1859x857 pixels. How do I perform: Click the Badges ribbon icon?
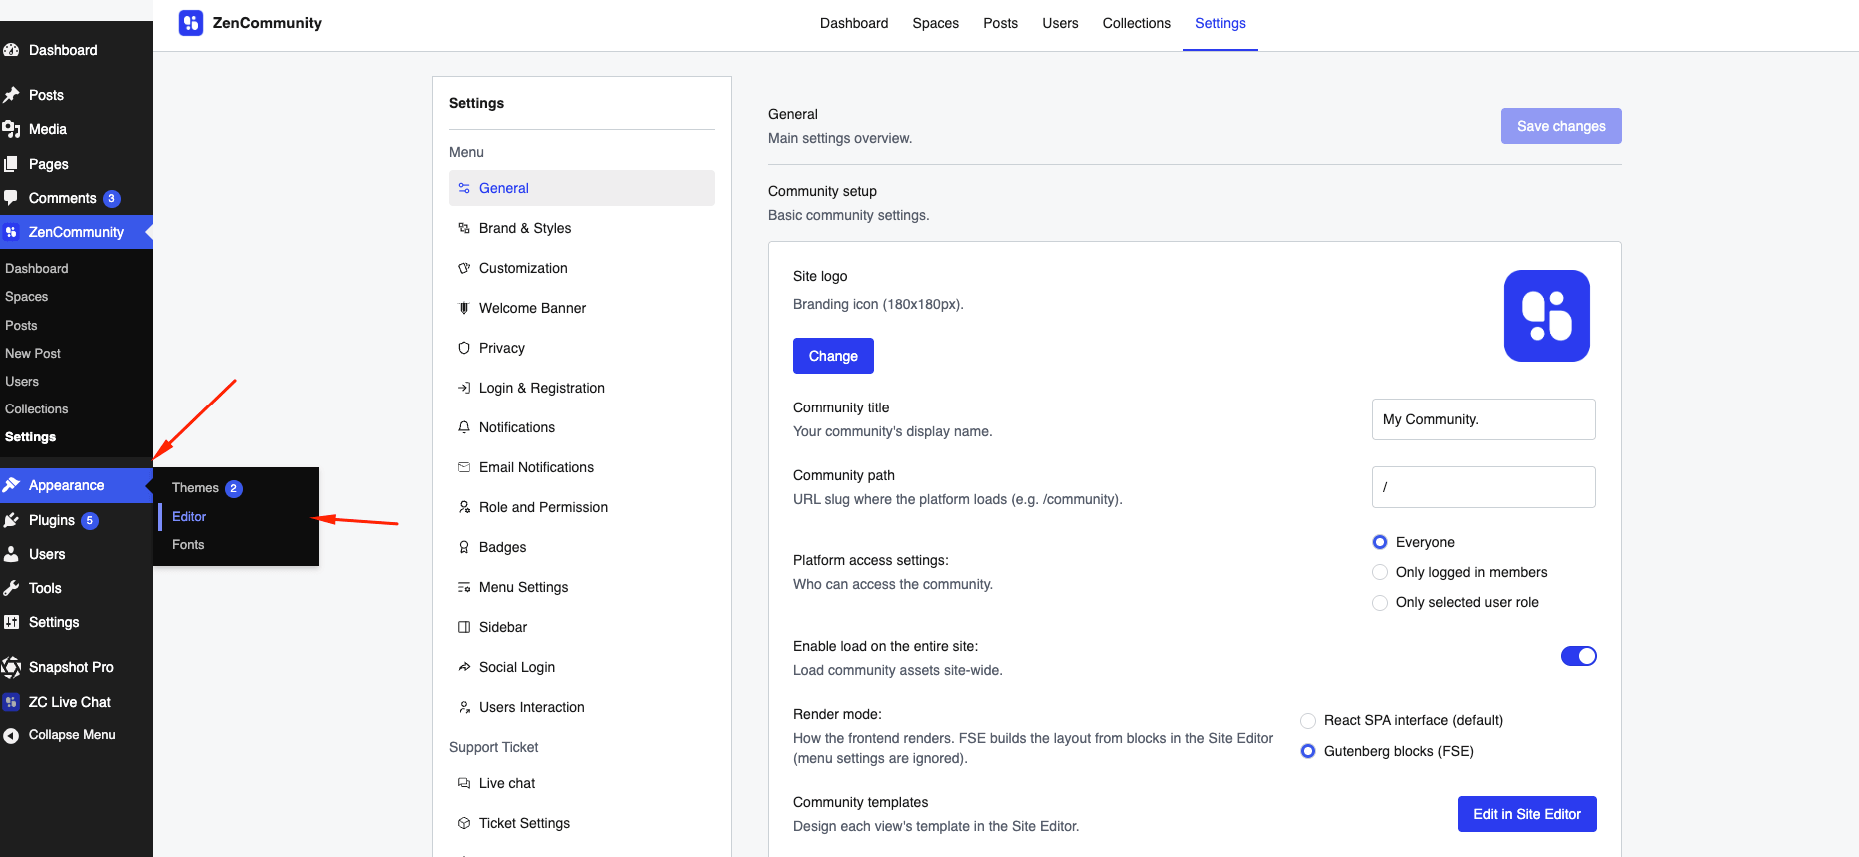[x=464, y=547]
